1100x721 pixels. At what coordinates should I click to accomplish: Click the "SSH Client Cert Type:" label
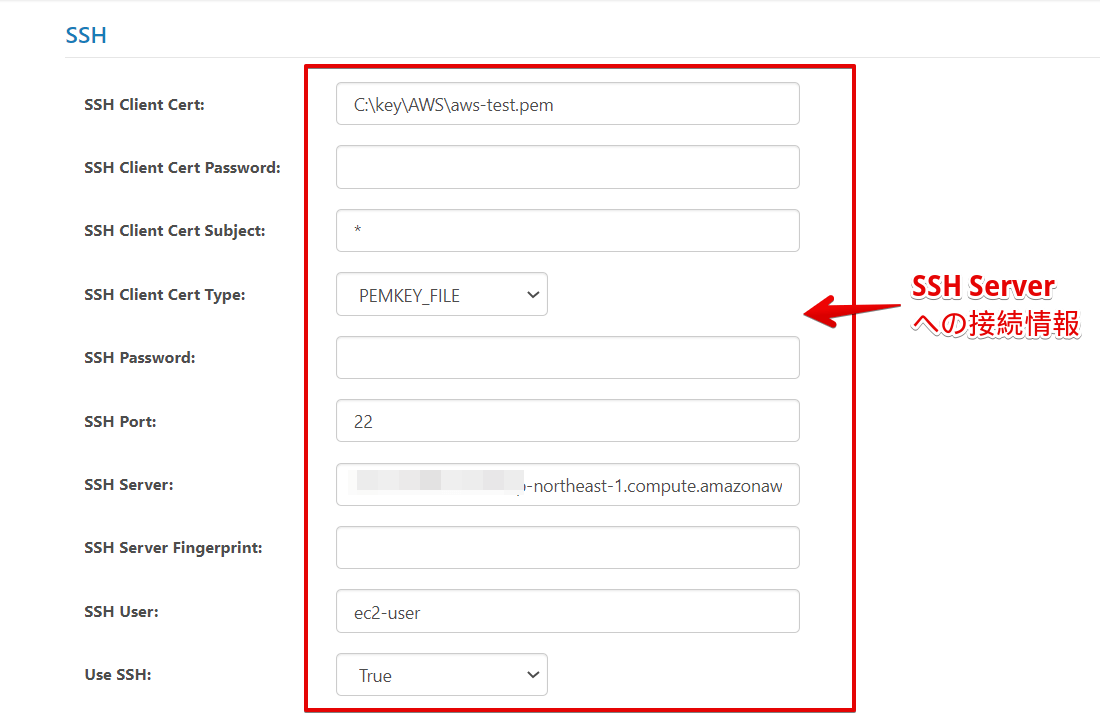pyautogui.click(x=164, y=295)
